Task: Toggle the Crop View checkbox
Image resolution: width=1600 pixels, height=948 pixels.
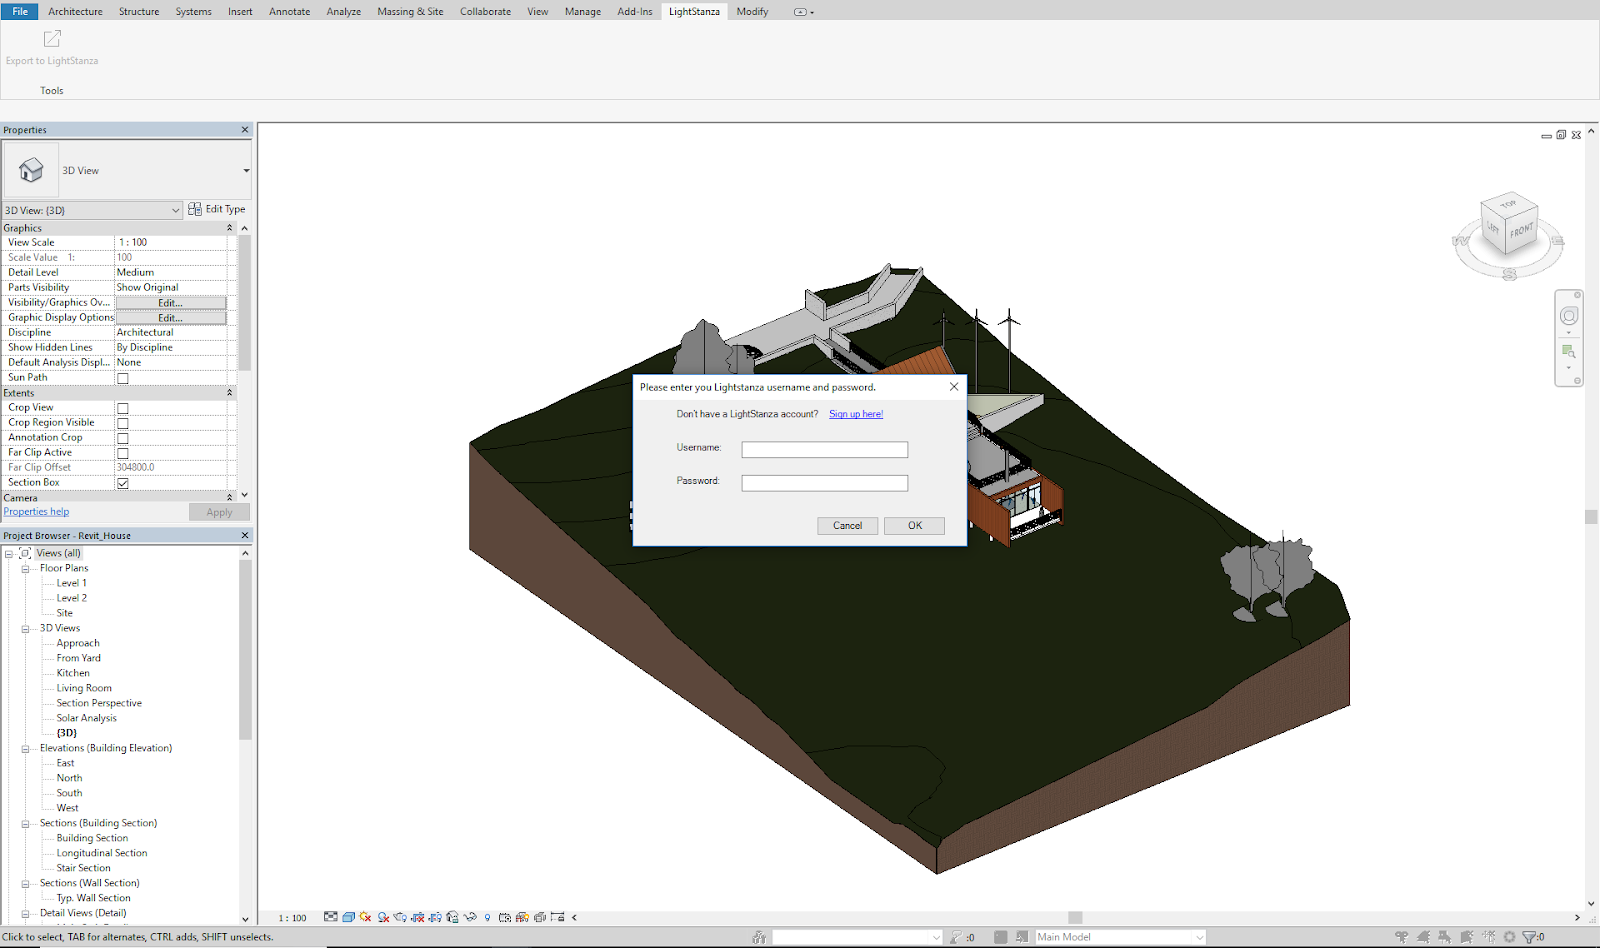Action: click(x=123, y=408)
